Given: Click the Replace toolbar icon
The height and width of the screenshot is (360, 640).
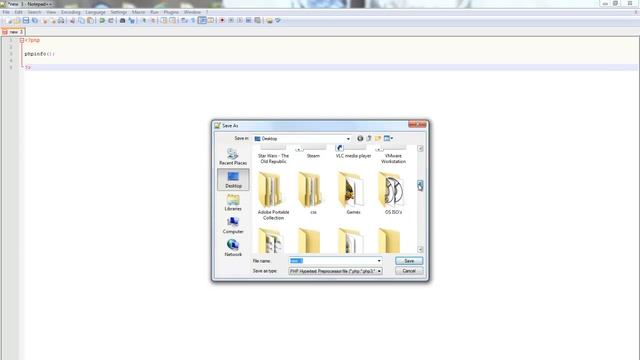Looking at the screenshot, I should click(131, 20).
